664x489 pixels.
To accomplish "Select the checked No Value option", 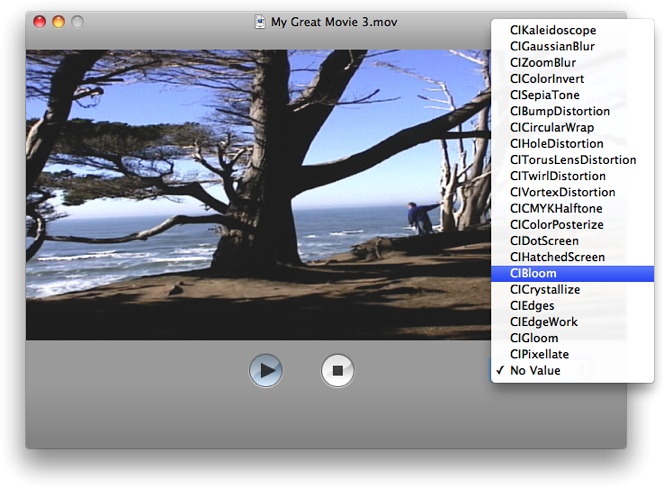I will 535,371.
